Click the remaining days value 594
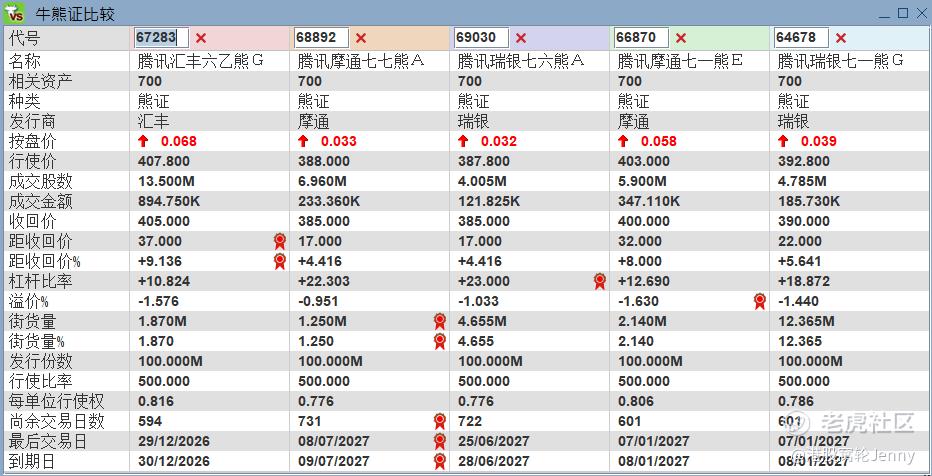 (x=150, y=421)
